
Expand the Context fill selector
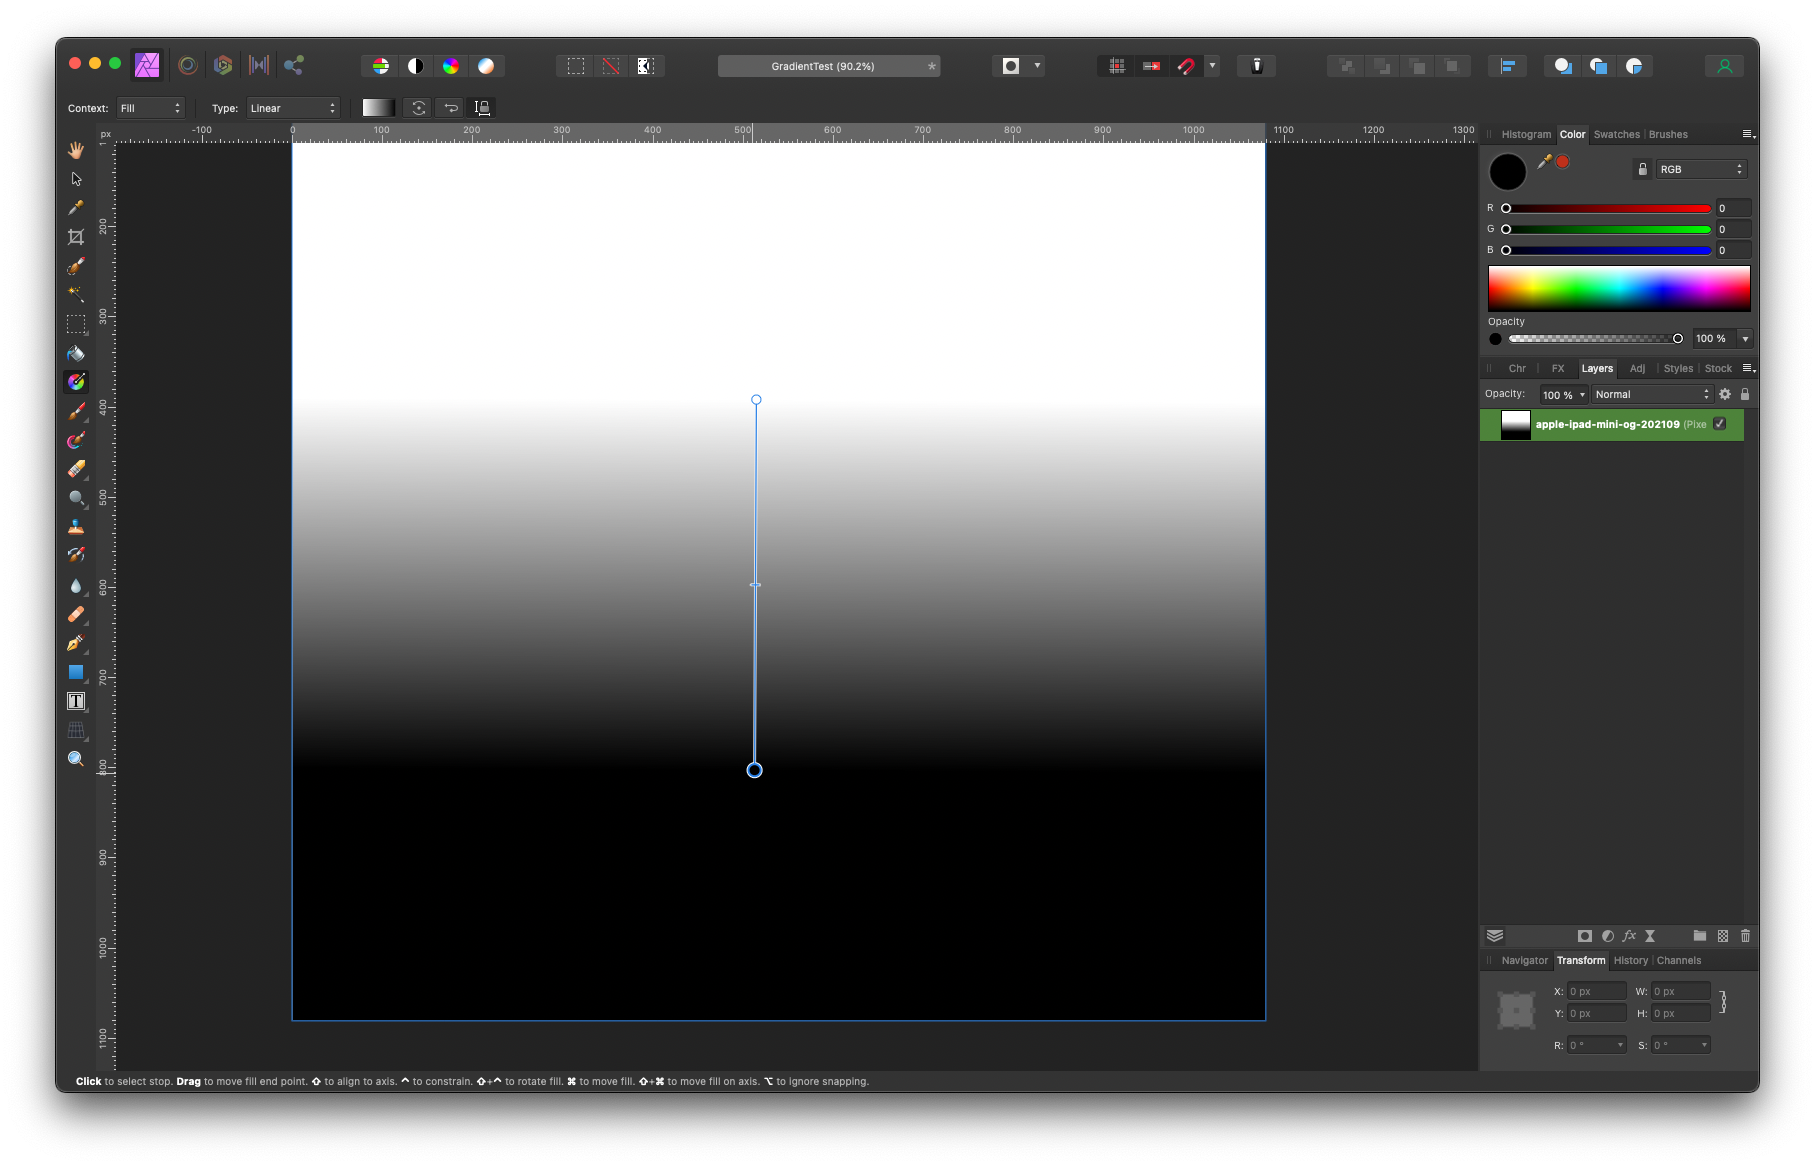151,108
